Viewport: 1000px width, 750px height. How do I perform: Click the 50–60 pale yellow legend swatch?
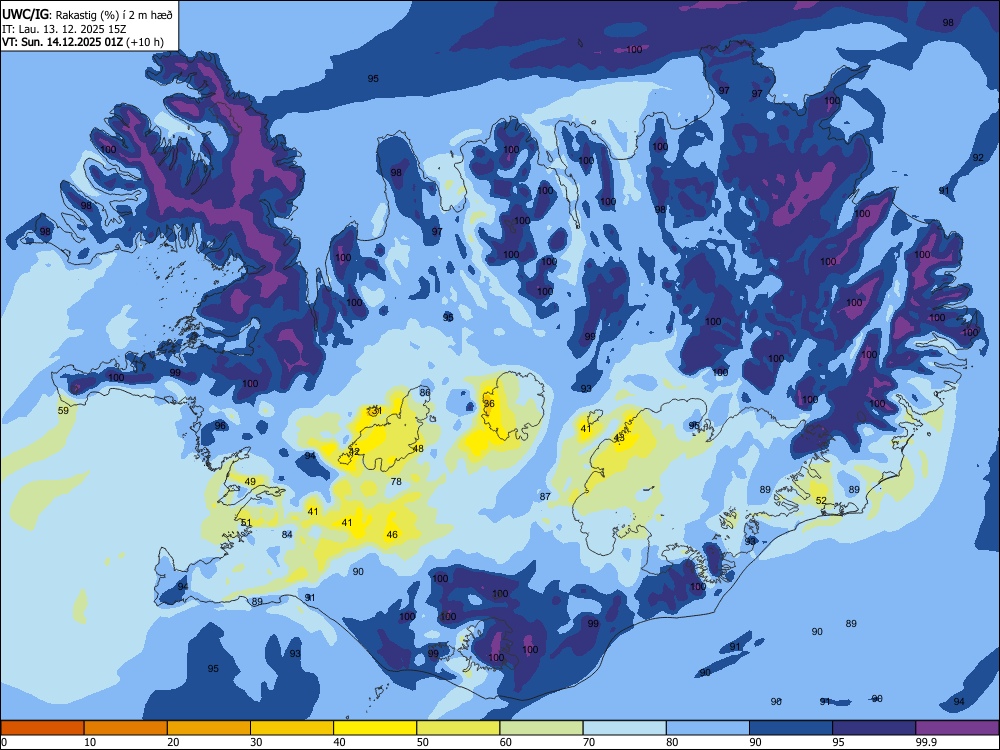[458, 728]
